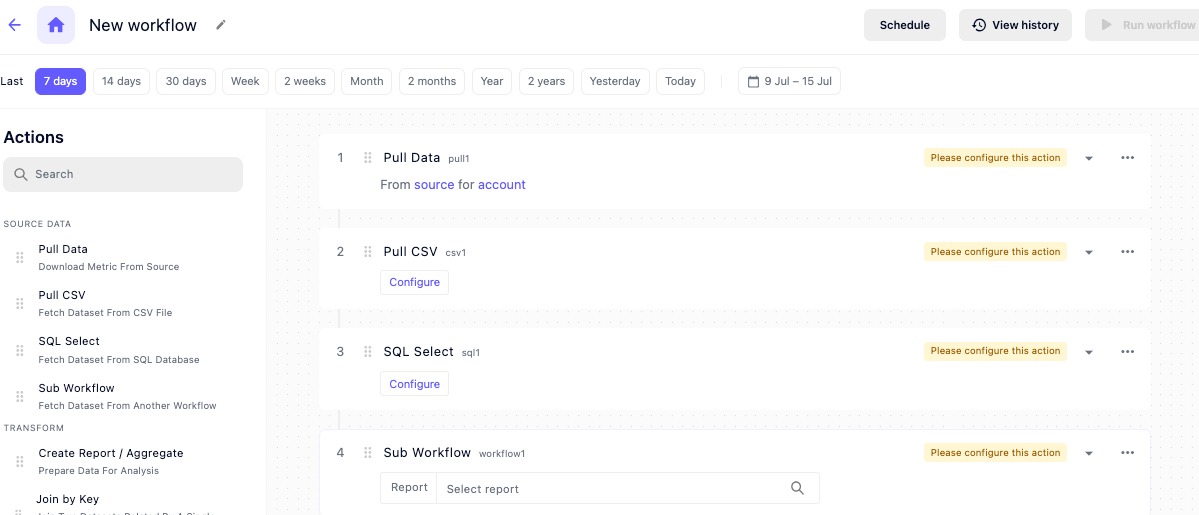Click search magnifier in Select report field
Image resolution: width=1199 pixels, height=515 pixels.
pos(797,488)
